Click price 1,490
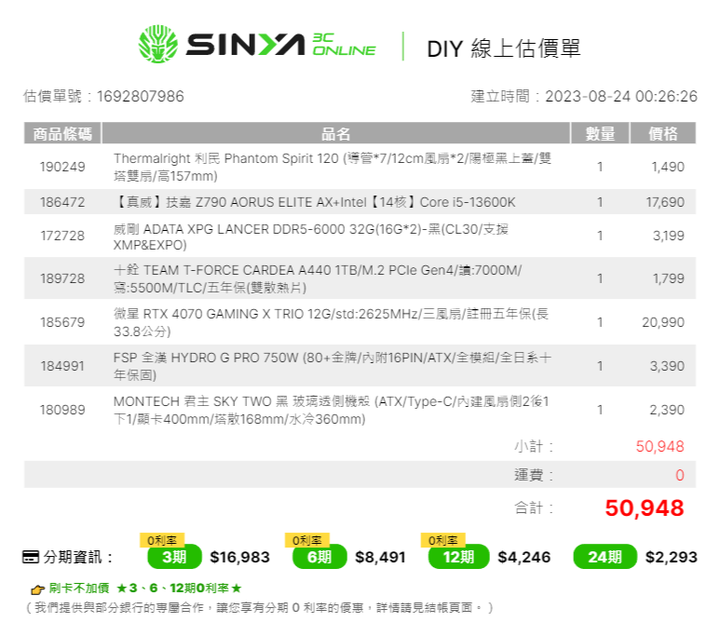This screenshot has width=720, height=636. 668,167
